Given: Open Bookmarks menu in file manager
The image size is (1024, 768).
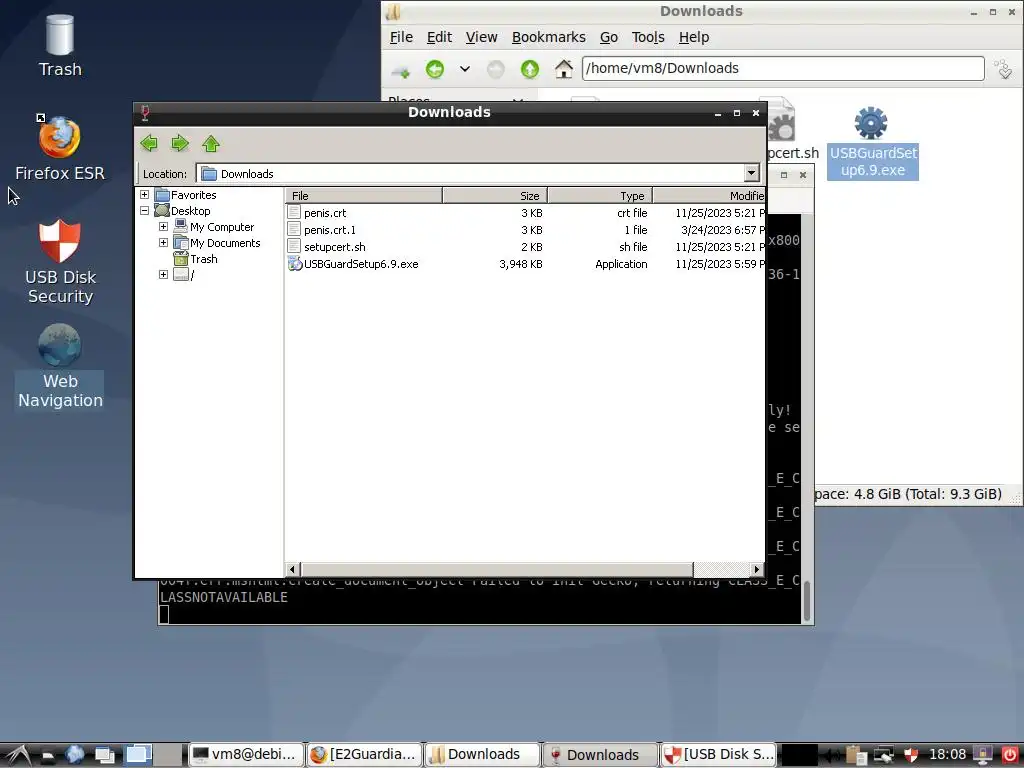Looking at the screenshot, I should click(549, 37).
